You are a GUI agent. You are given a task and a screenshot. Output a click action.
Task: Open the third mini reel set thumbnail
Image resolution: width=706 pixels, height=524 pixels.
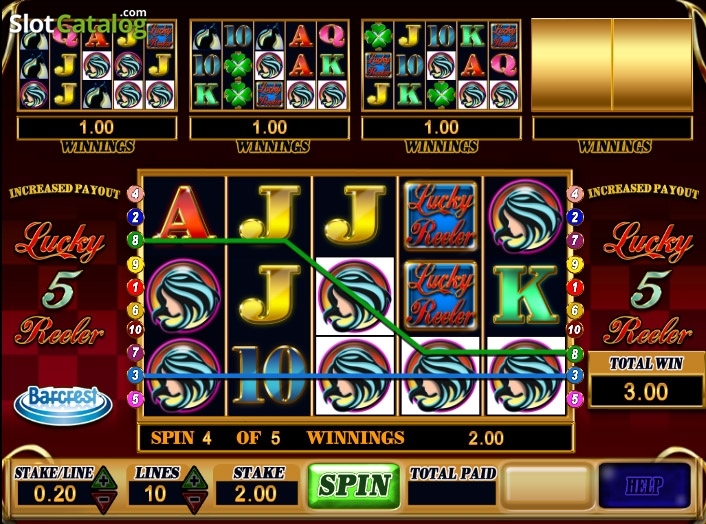pyautogui.click(x=441, y=65)
